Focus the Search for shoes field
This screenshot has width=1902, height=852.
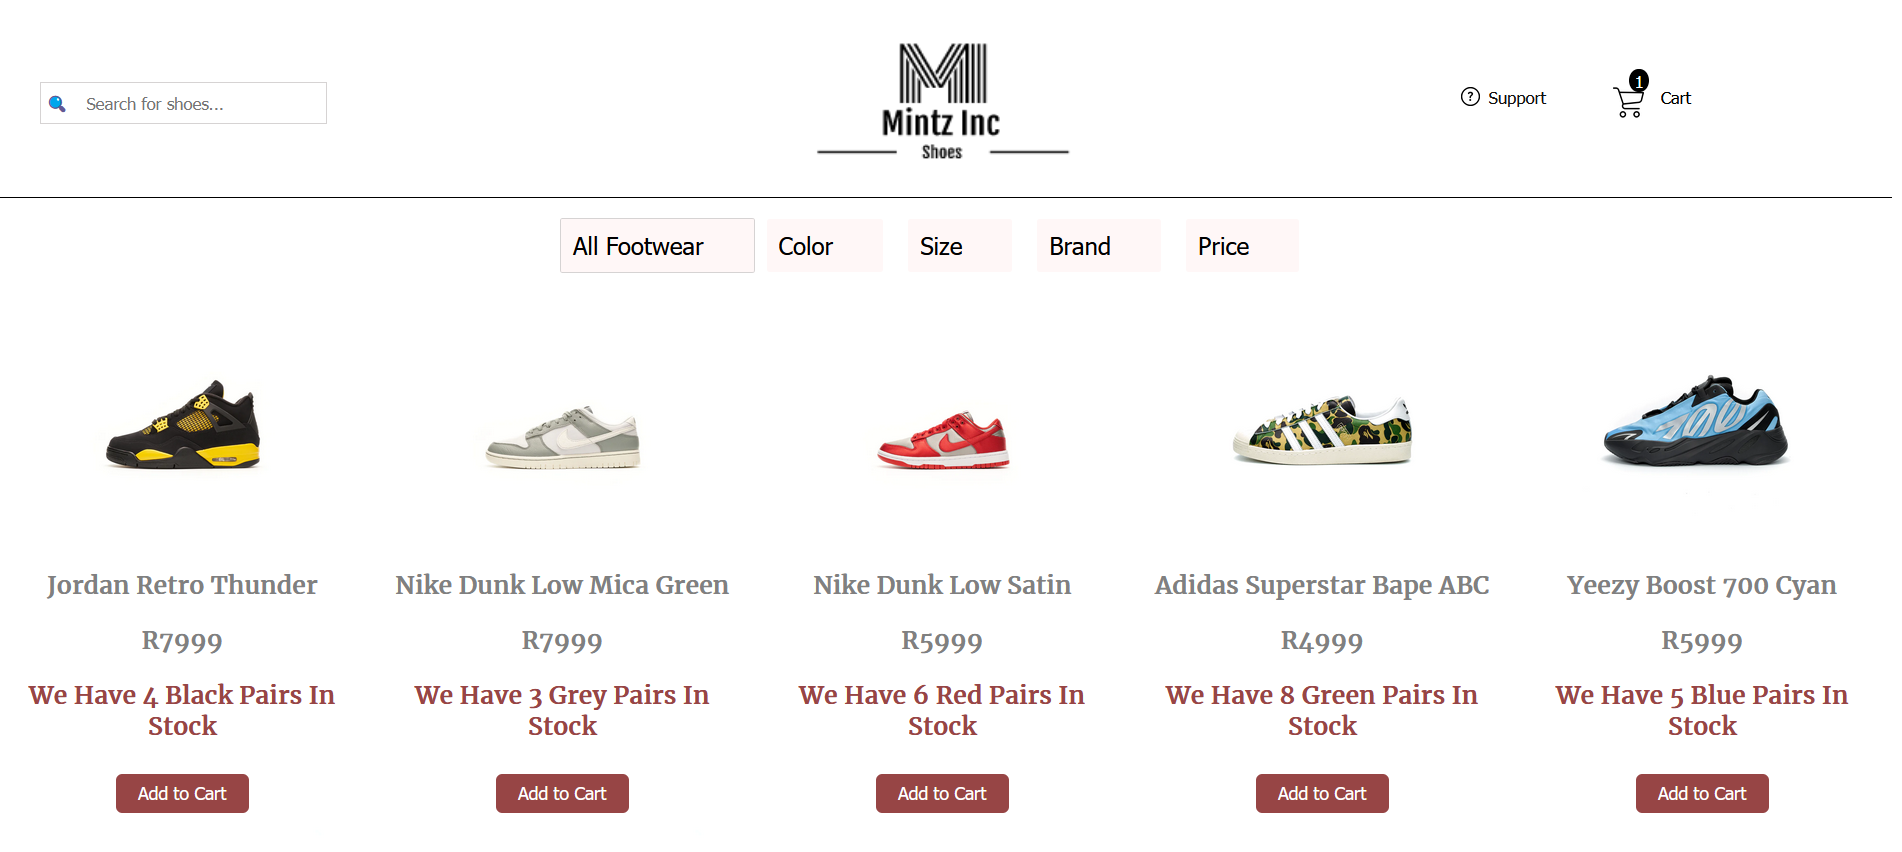click(183, 103)
